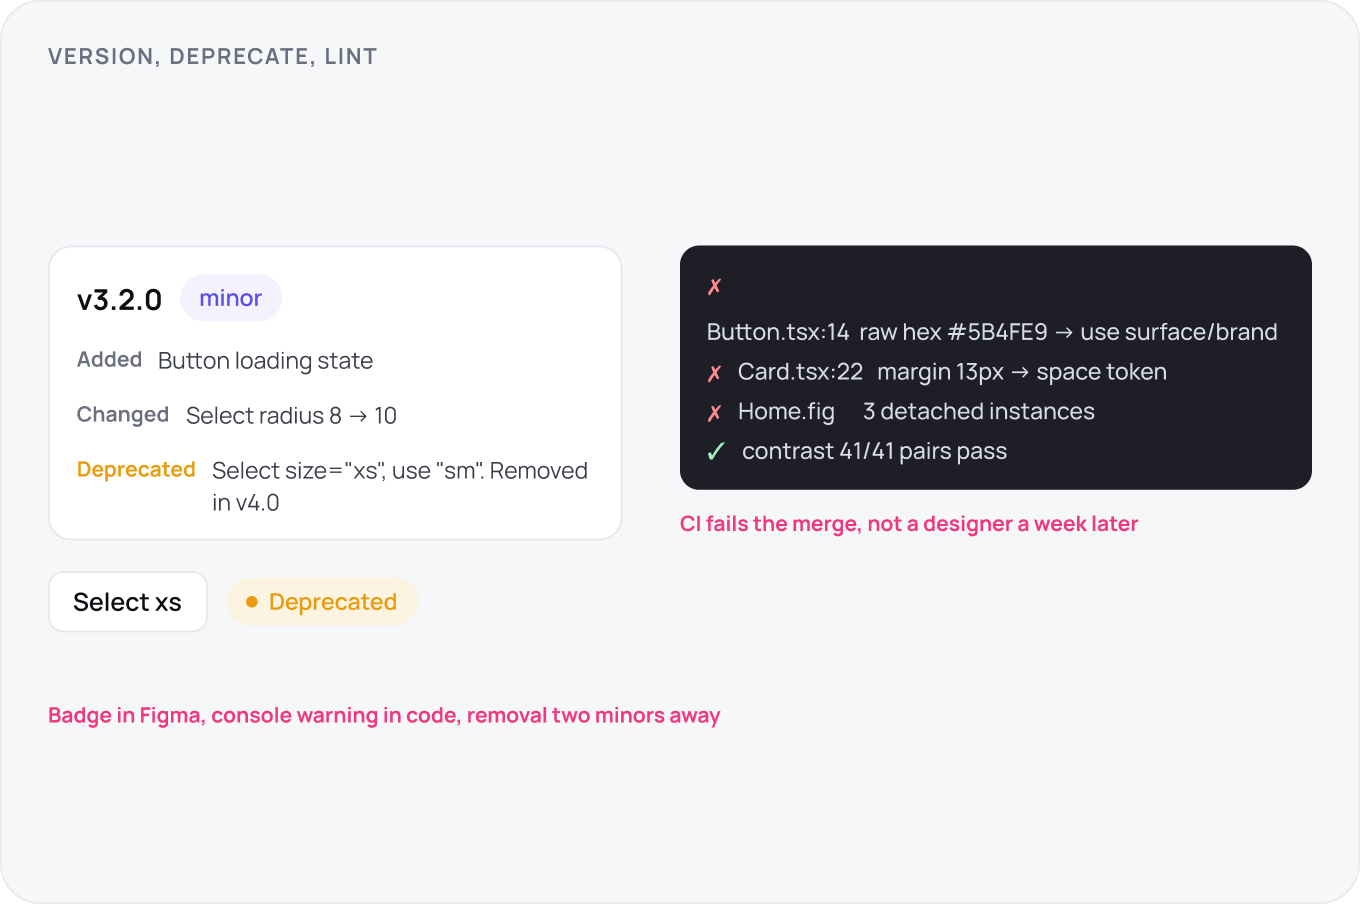The height and width of the screenshot is (904, 1360).
Task: Click the "Badge in Figma, console warning" caption
Action: [384, 716]
